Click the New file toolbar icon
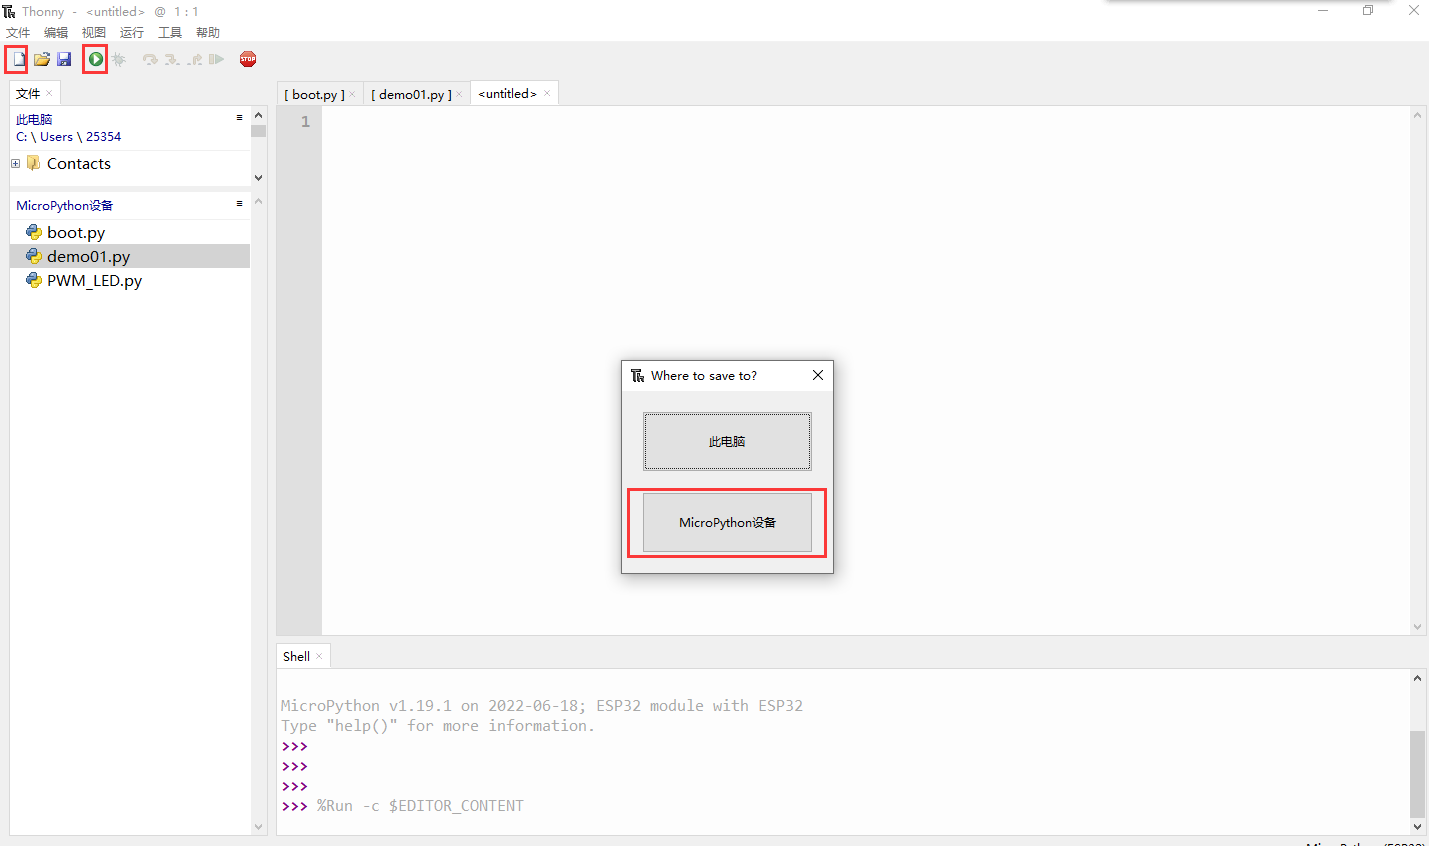Screen dimensions: 1429x846 coord(18,60)
